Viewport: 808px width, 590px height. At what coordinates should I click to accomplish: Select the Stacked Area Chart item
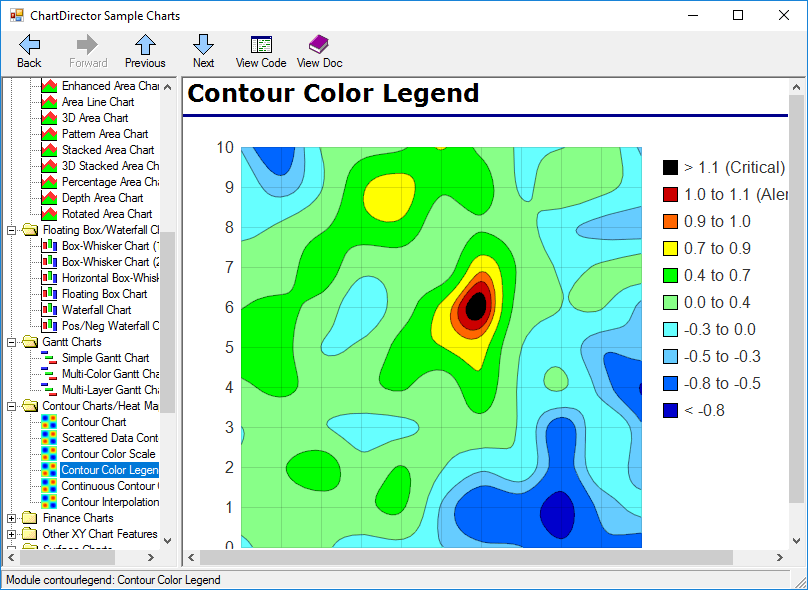click(108, 150)
